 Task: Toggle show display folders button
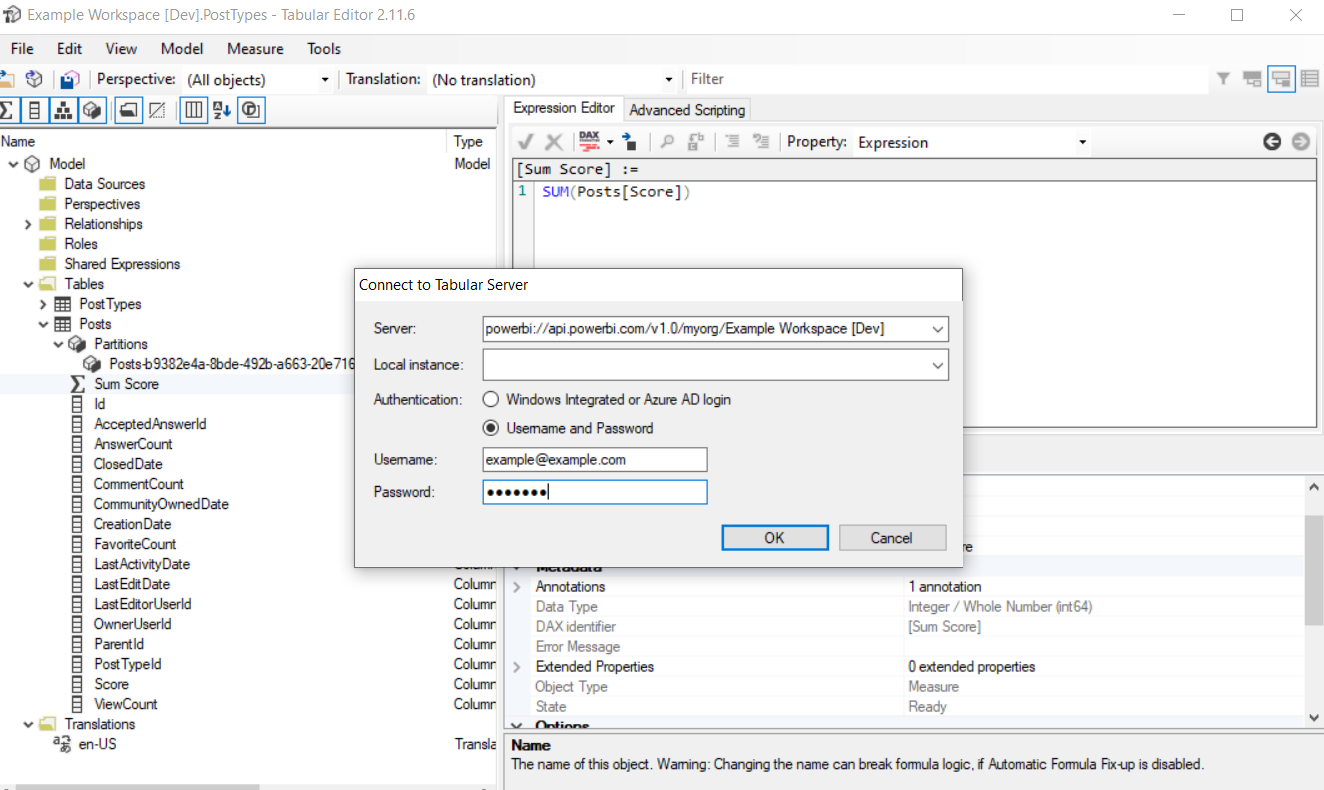128,110
